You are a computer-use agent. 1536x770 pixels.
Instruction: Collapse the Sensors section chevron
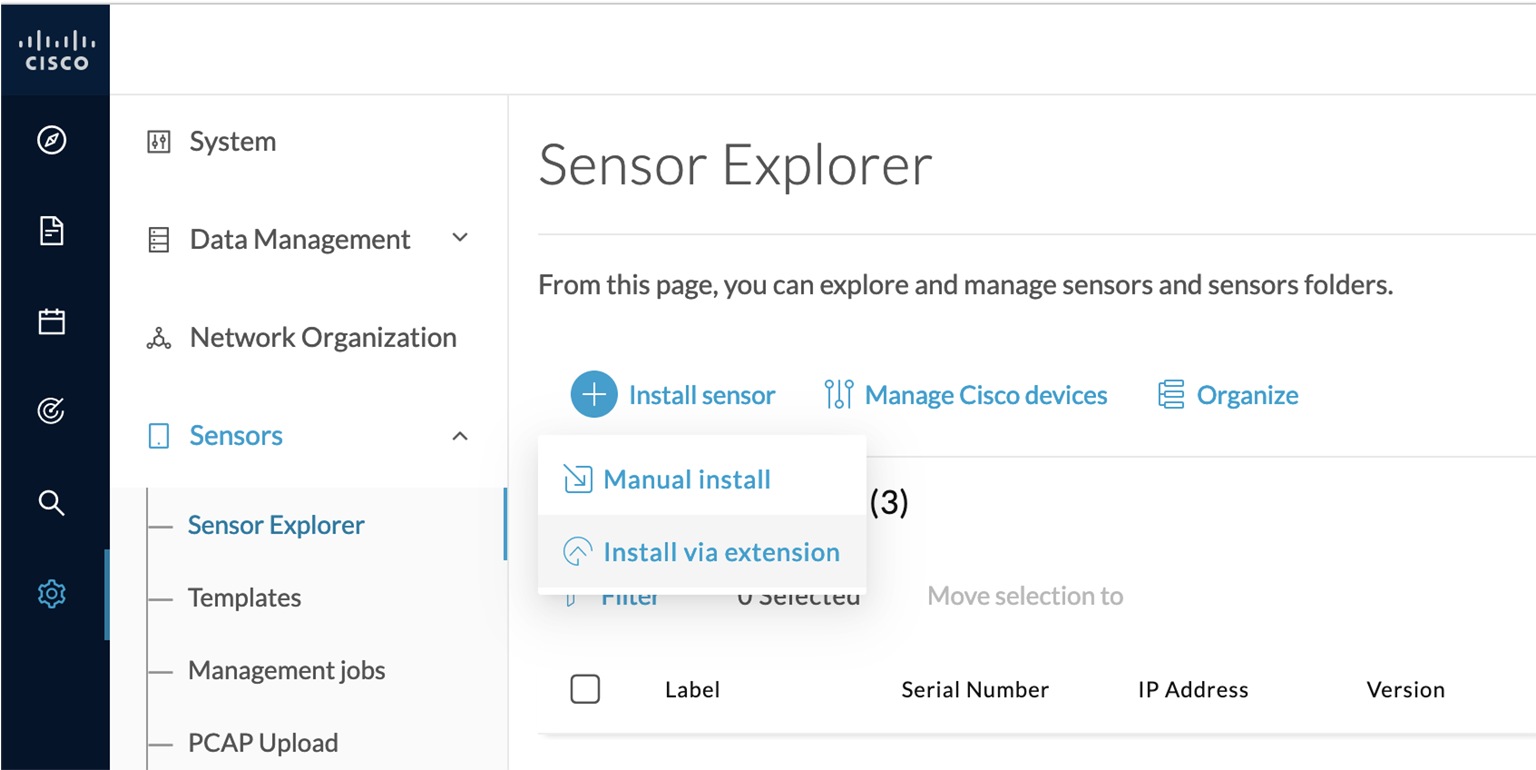[x=459, y=435]
